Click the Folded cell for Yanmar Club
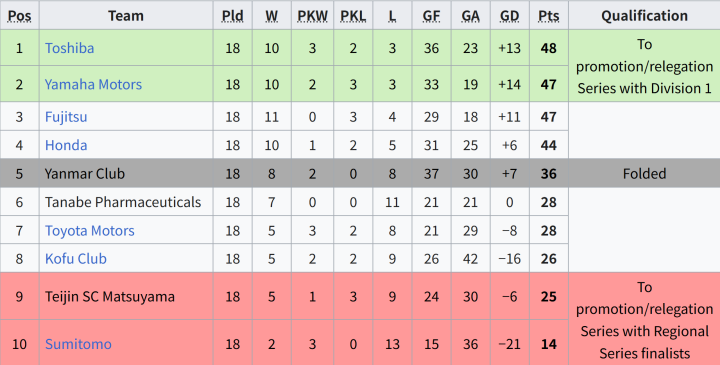 tap(644, 174)
